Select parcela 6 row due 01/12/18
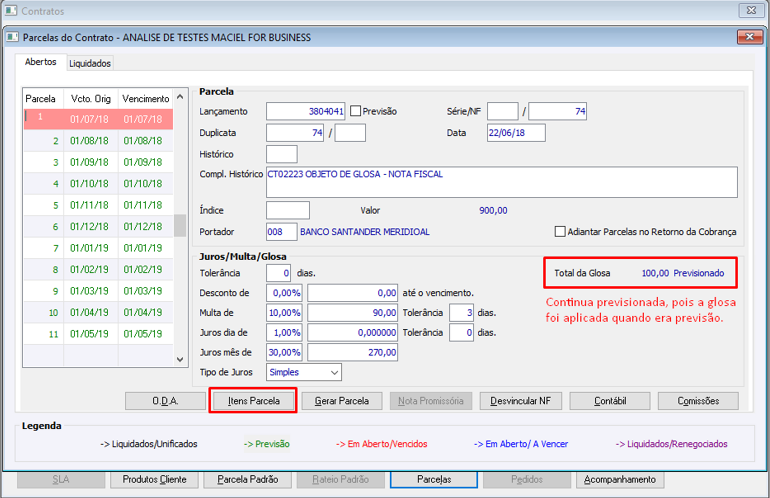 pos(98,226)
